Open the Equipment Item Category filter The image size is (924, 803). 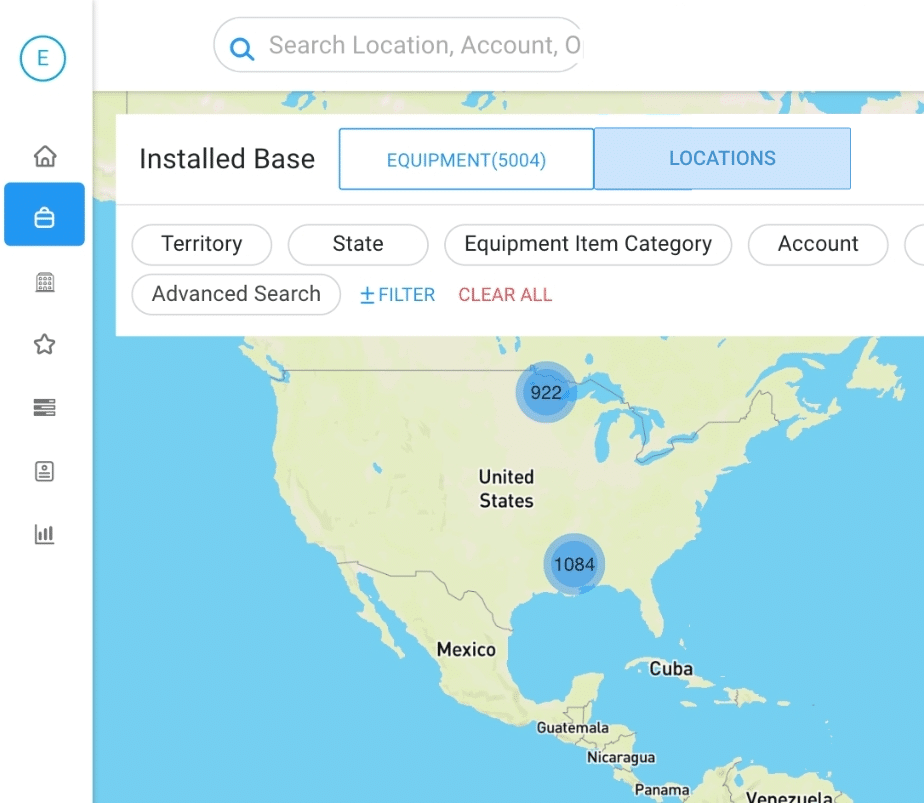coord(588,244)
